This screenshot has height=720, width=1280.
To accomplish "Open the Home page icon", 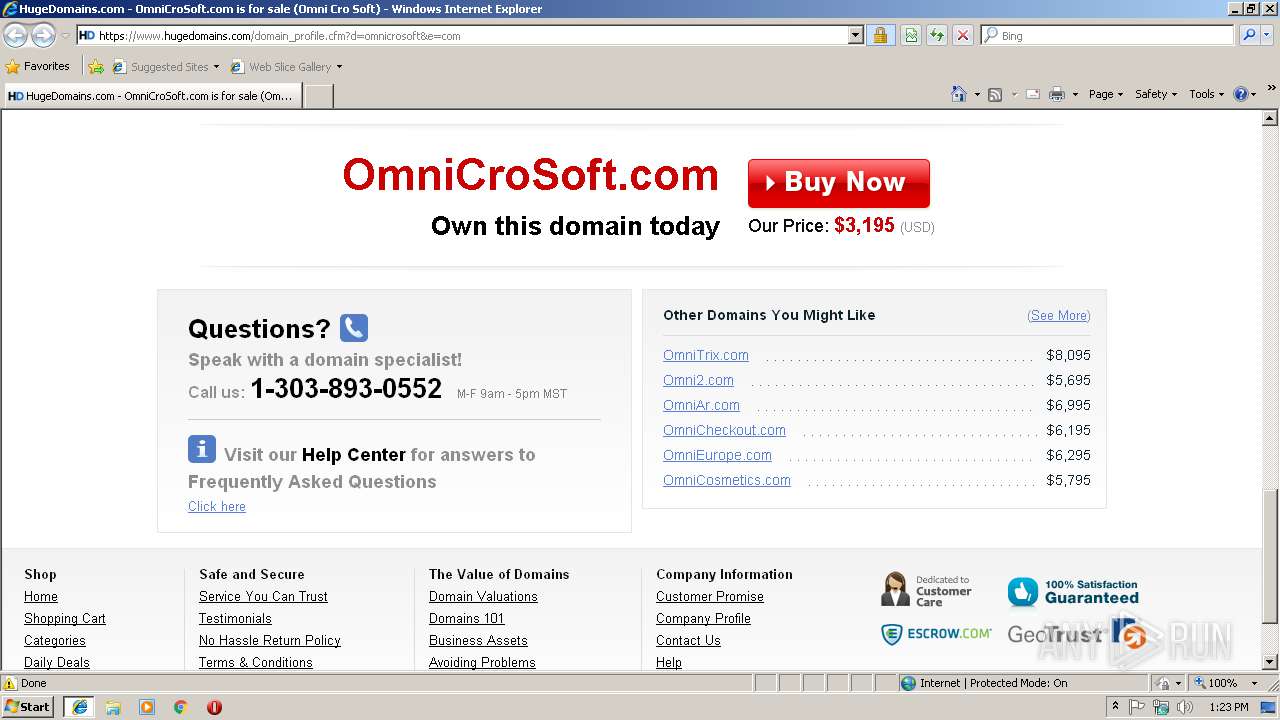I will [x=959, y=94].
